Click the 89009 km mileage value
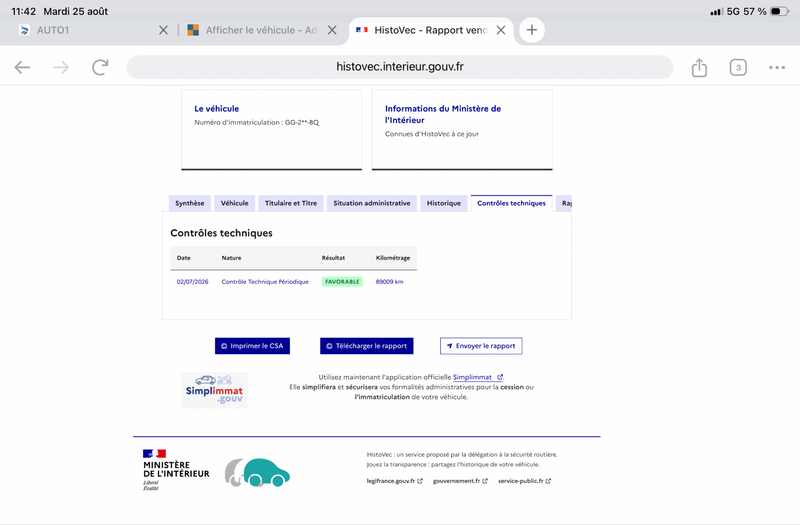The width and height of the screenshot is (800, 525). coord(389,282)
